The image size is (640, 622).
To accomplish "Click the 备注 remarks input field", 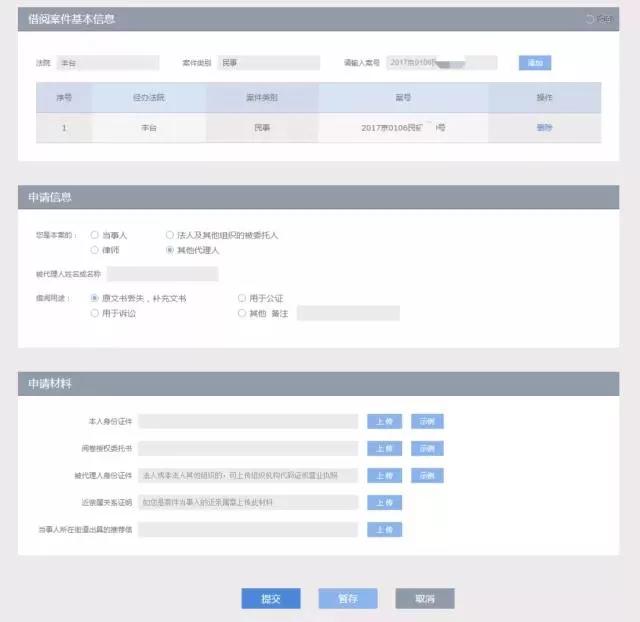I will (348, 313).
